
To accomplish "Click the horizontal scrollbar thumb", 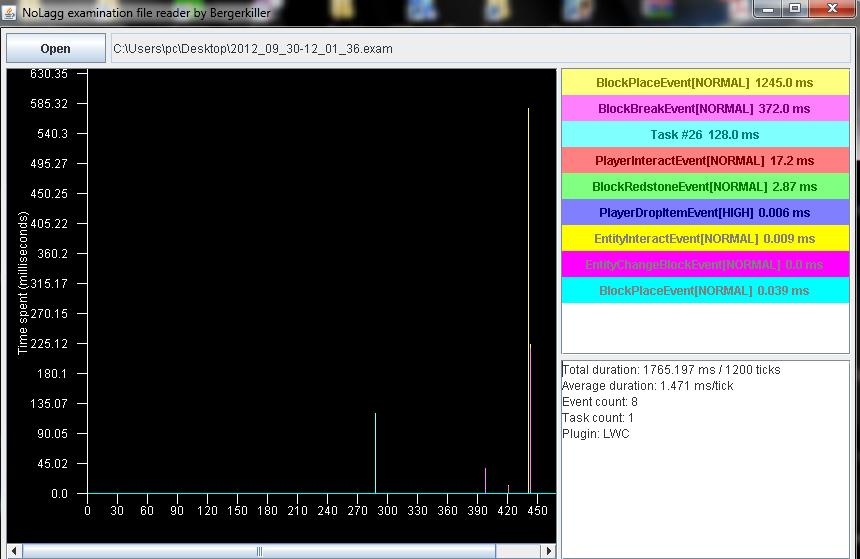I will [259, 551].
